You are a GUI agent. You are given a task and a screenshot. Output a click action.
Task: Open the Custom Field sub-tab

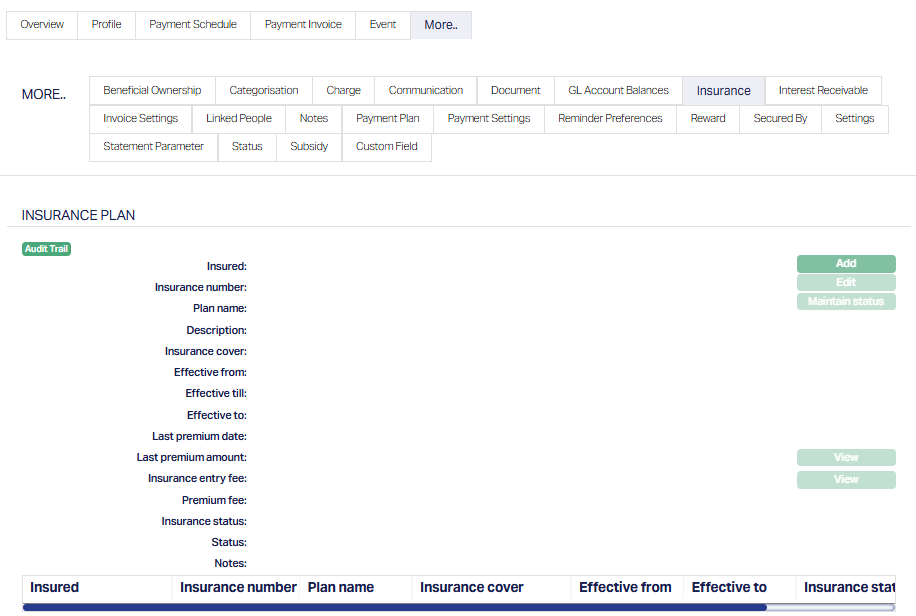coord(387,146)
